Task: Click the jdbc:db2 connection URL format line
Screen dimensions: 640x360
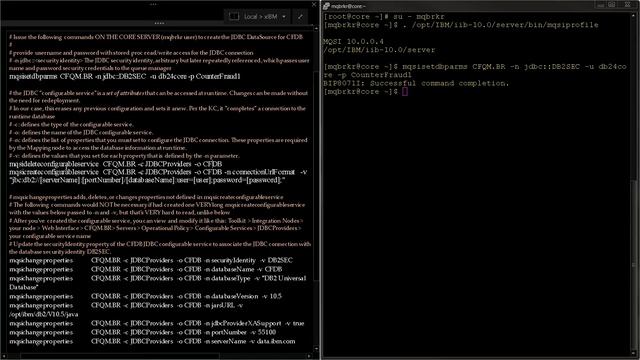Action: [x=147, y=180]
